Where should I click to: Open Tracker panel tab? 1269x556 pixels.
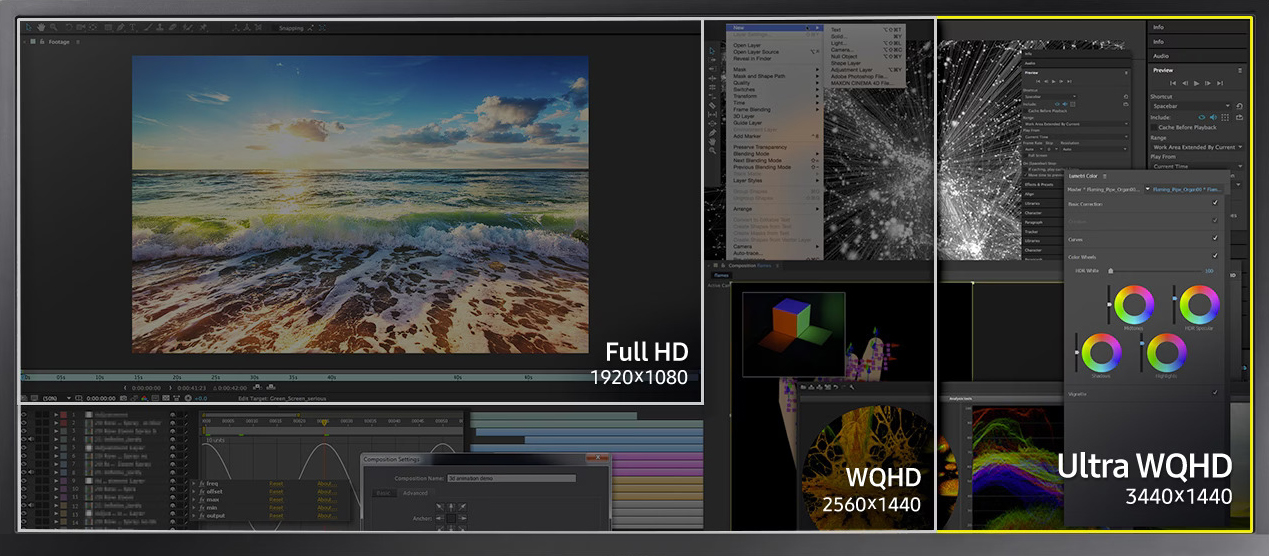click(x=1031, y=232)
